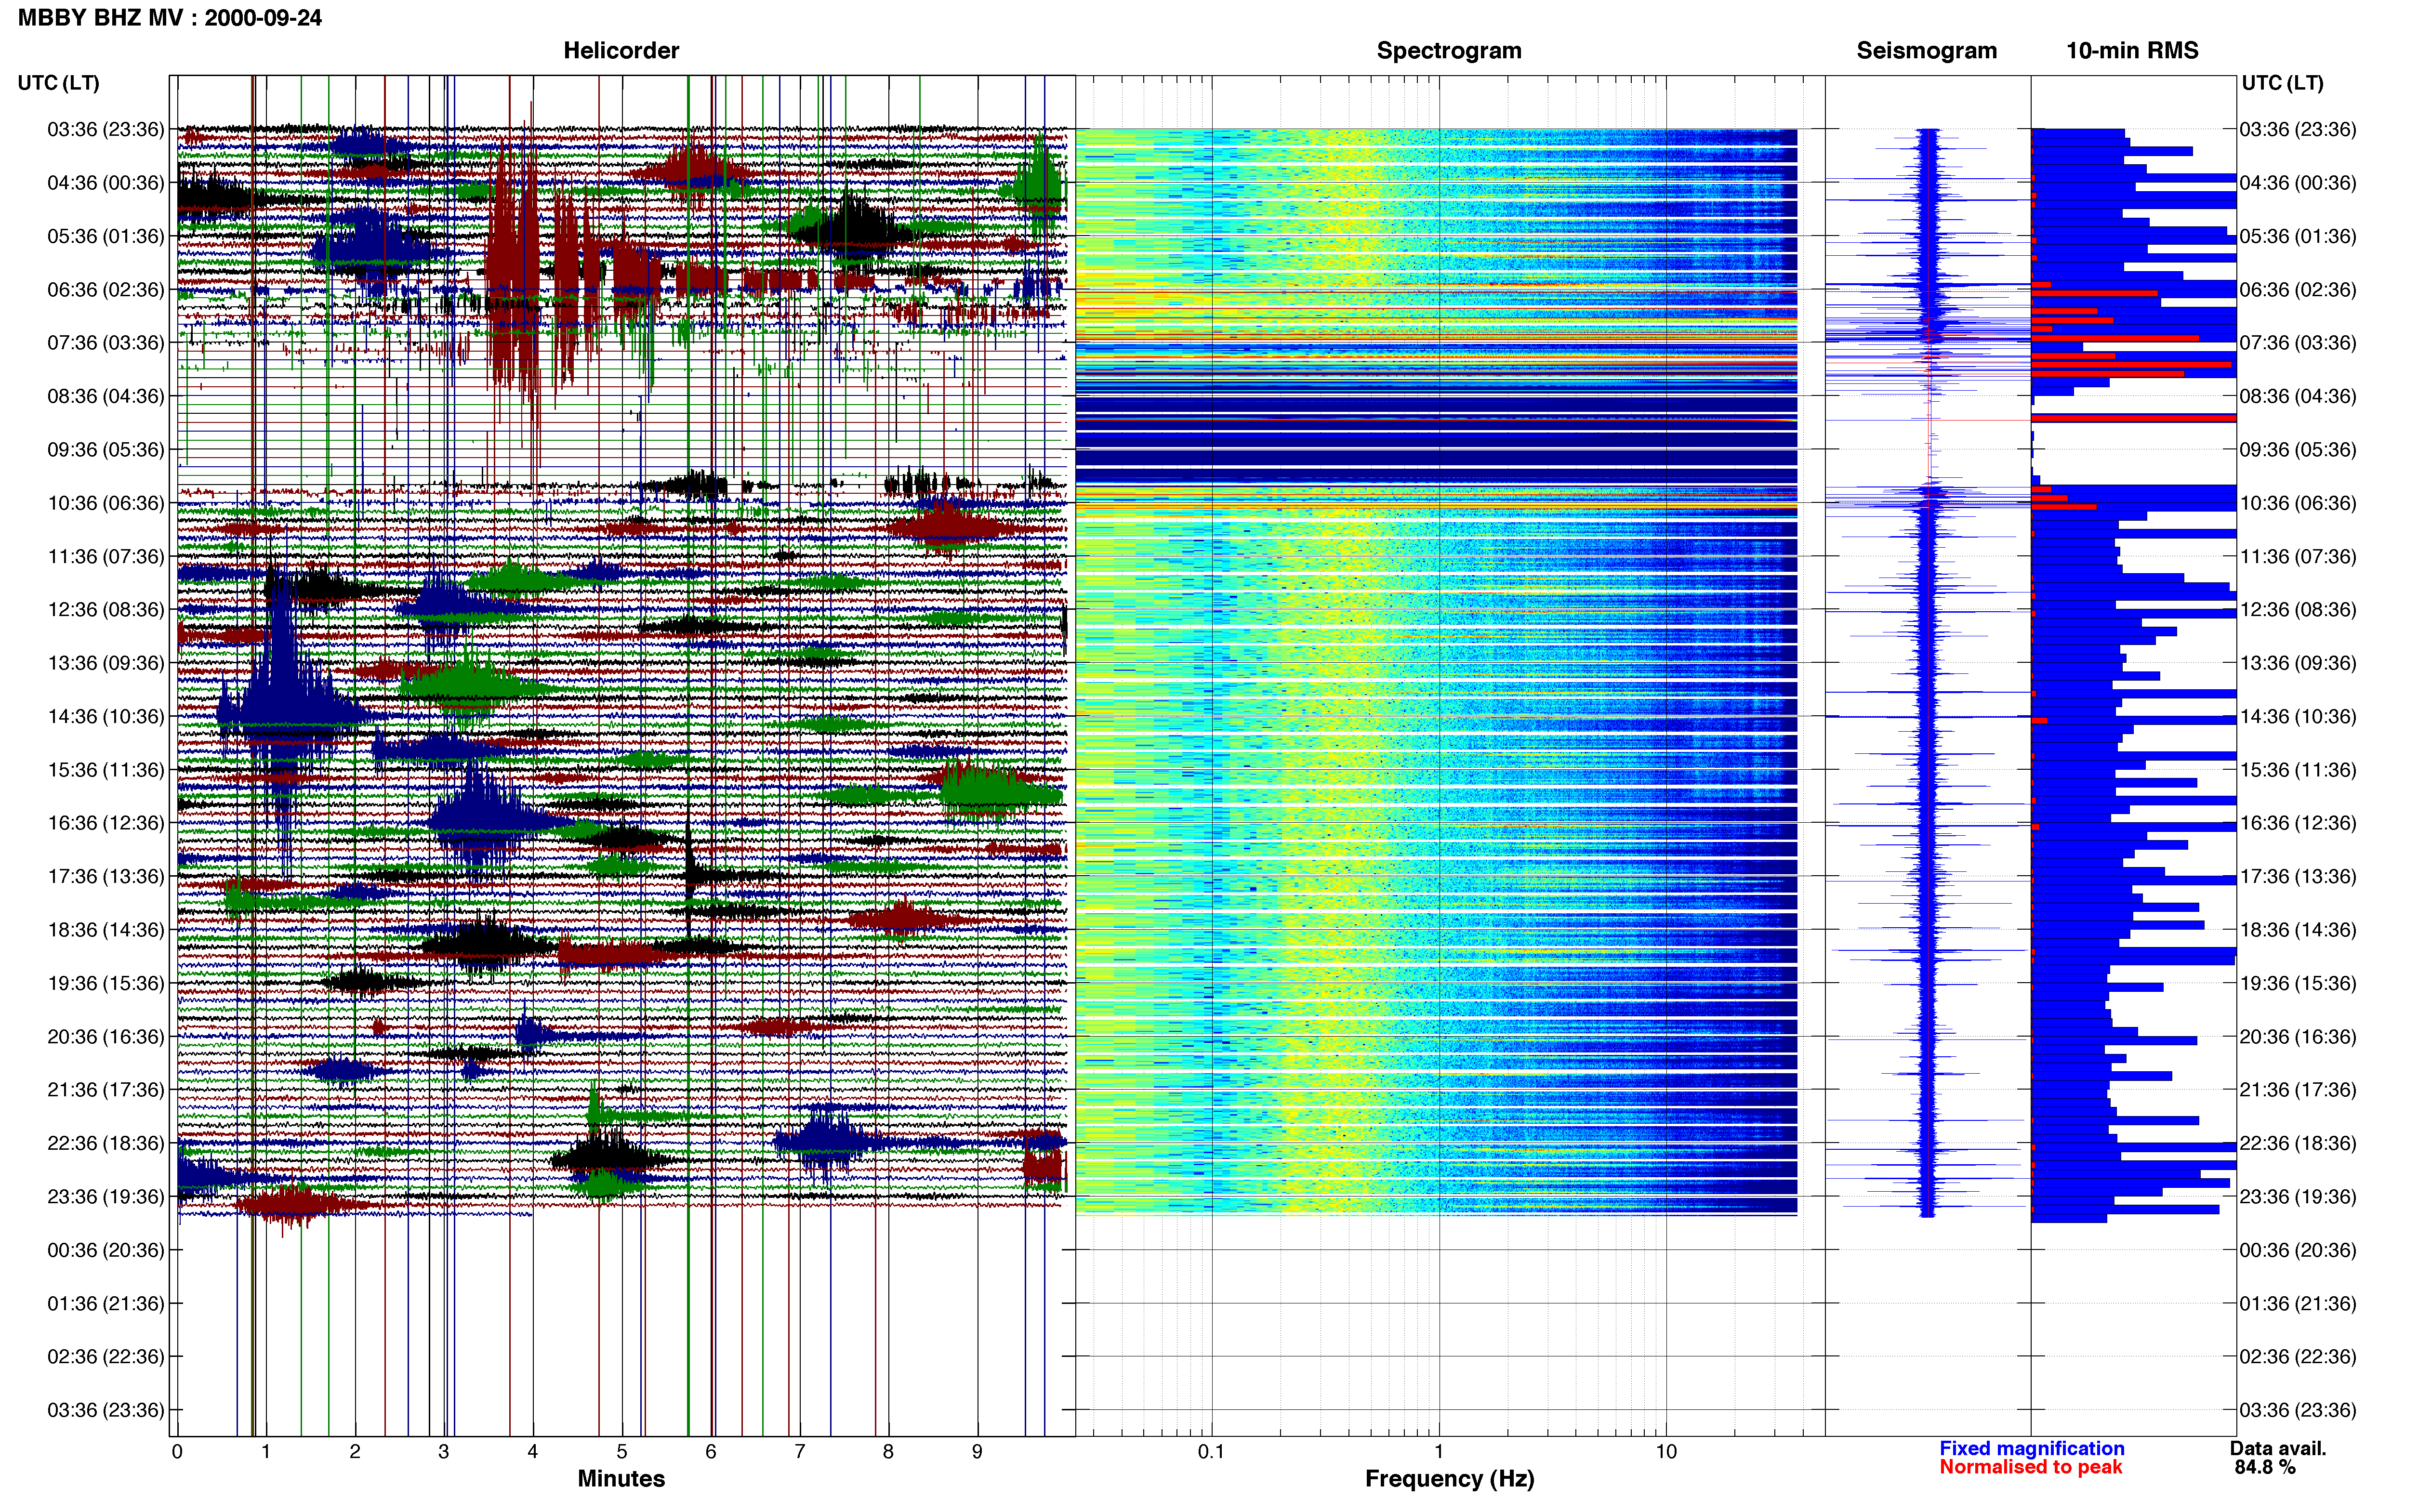Click left time label 04:36 (00:36)
This screenshot has height=1512, width=2418.
[106, 183]
